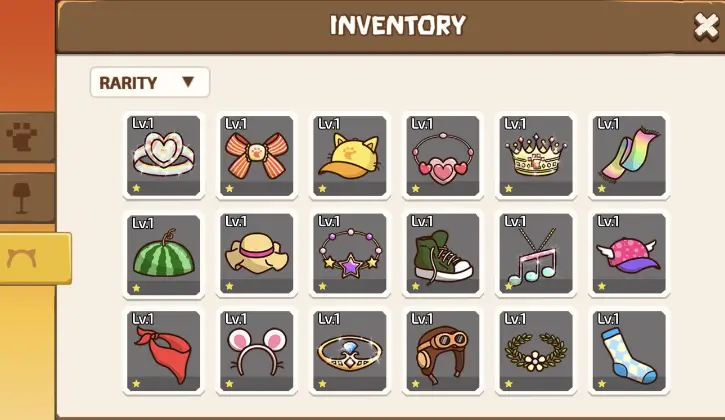Select the heart ring accessory
The width and height of the screenshot is (725, 420).
[164, 156]
